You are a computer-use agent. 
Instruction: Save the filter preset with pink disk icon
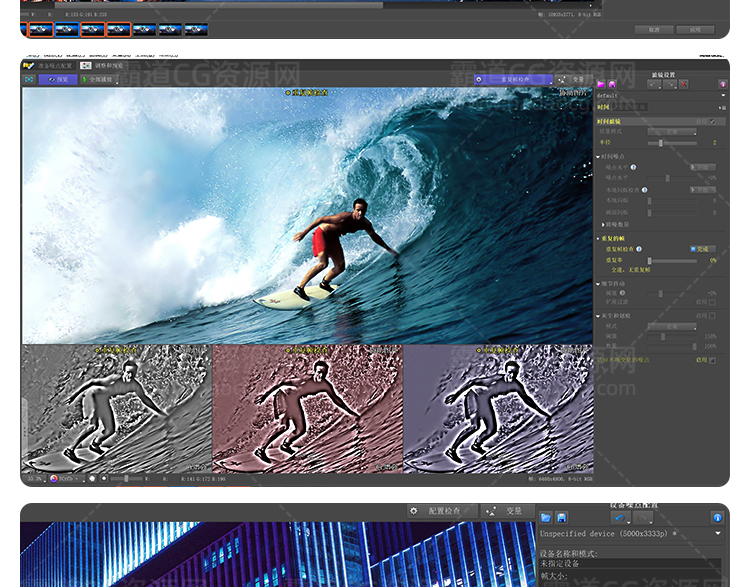click(x=612, y=85)
